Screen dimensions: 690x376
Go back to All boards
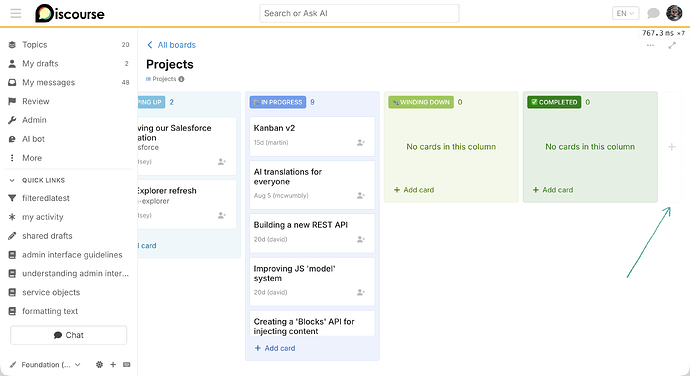click(172, 45)
